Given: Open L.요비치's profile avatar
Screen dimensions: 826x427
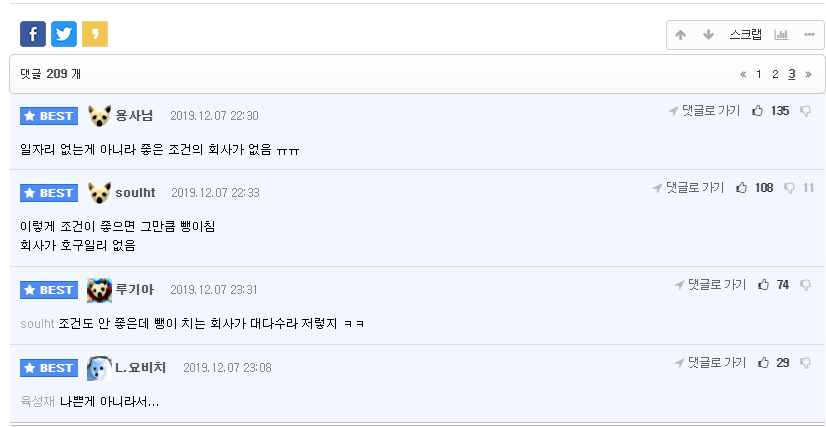Looking at the screenshot, I should click(x=99, y=368).
